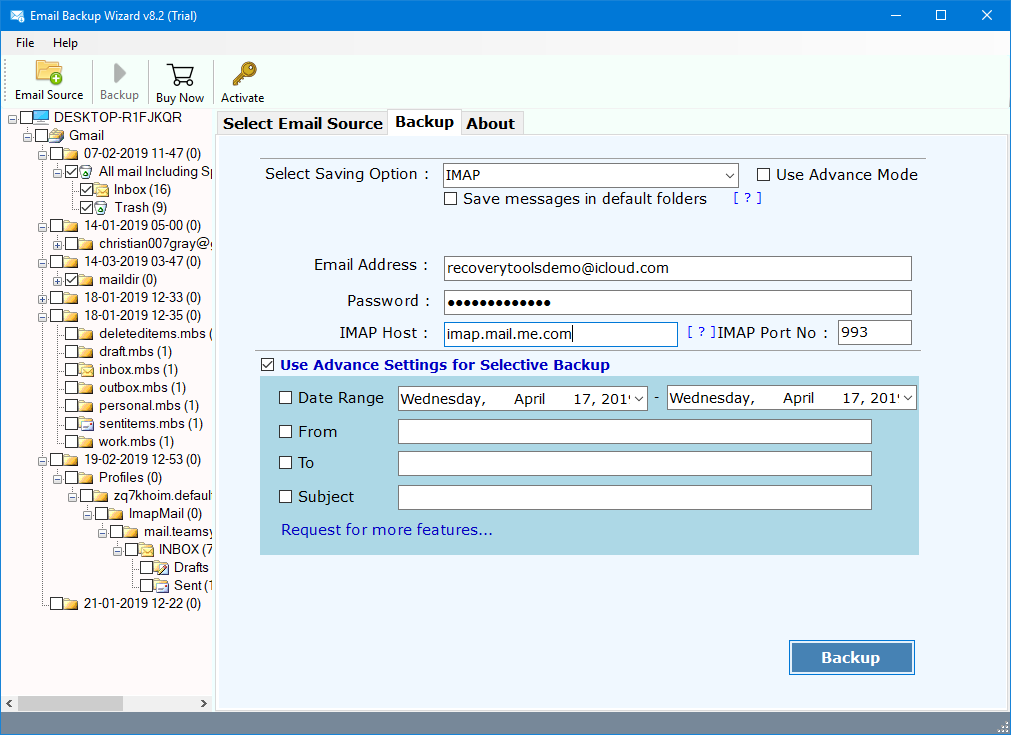The image size is (1011, 735).
Task: Click the Inbox (16) folder icon
Action: coord(102,190)
